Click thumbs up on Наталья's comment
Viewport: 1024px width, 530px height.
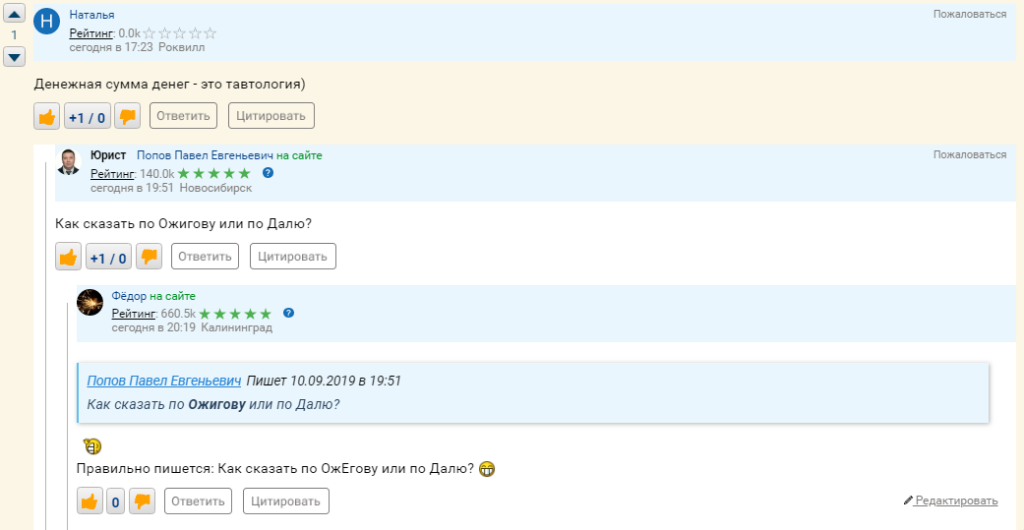click(x=47, y=117)
